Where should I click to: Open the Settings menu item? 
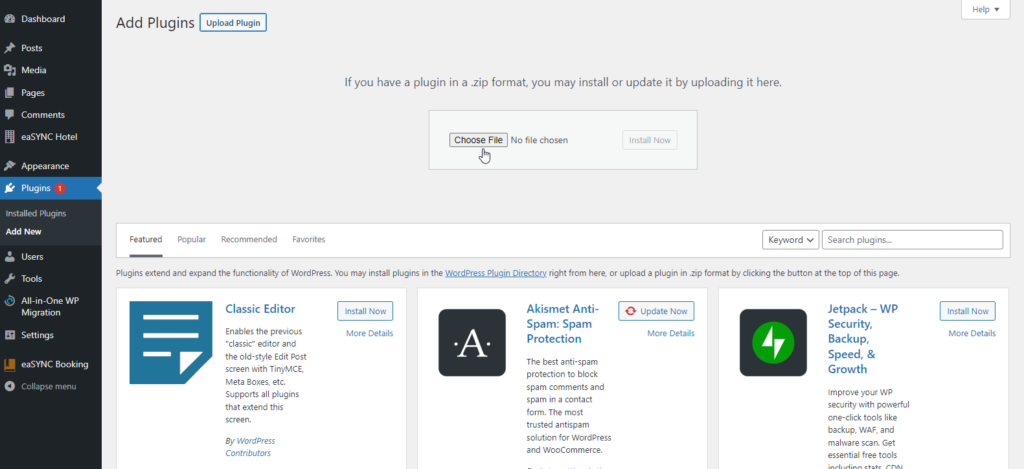coord(51,335)
